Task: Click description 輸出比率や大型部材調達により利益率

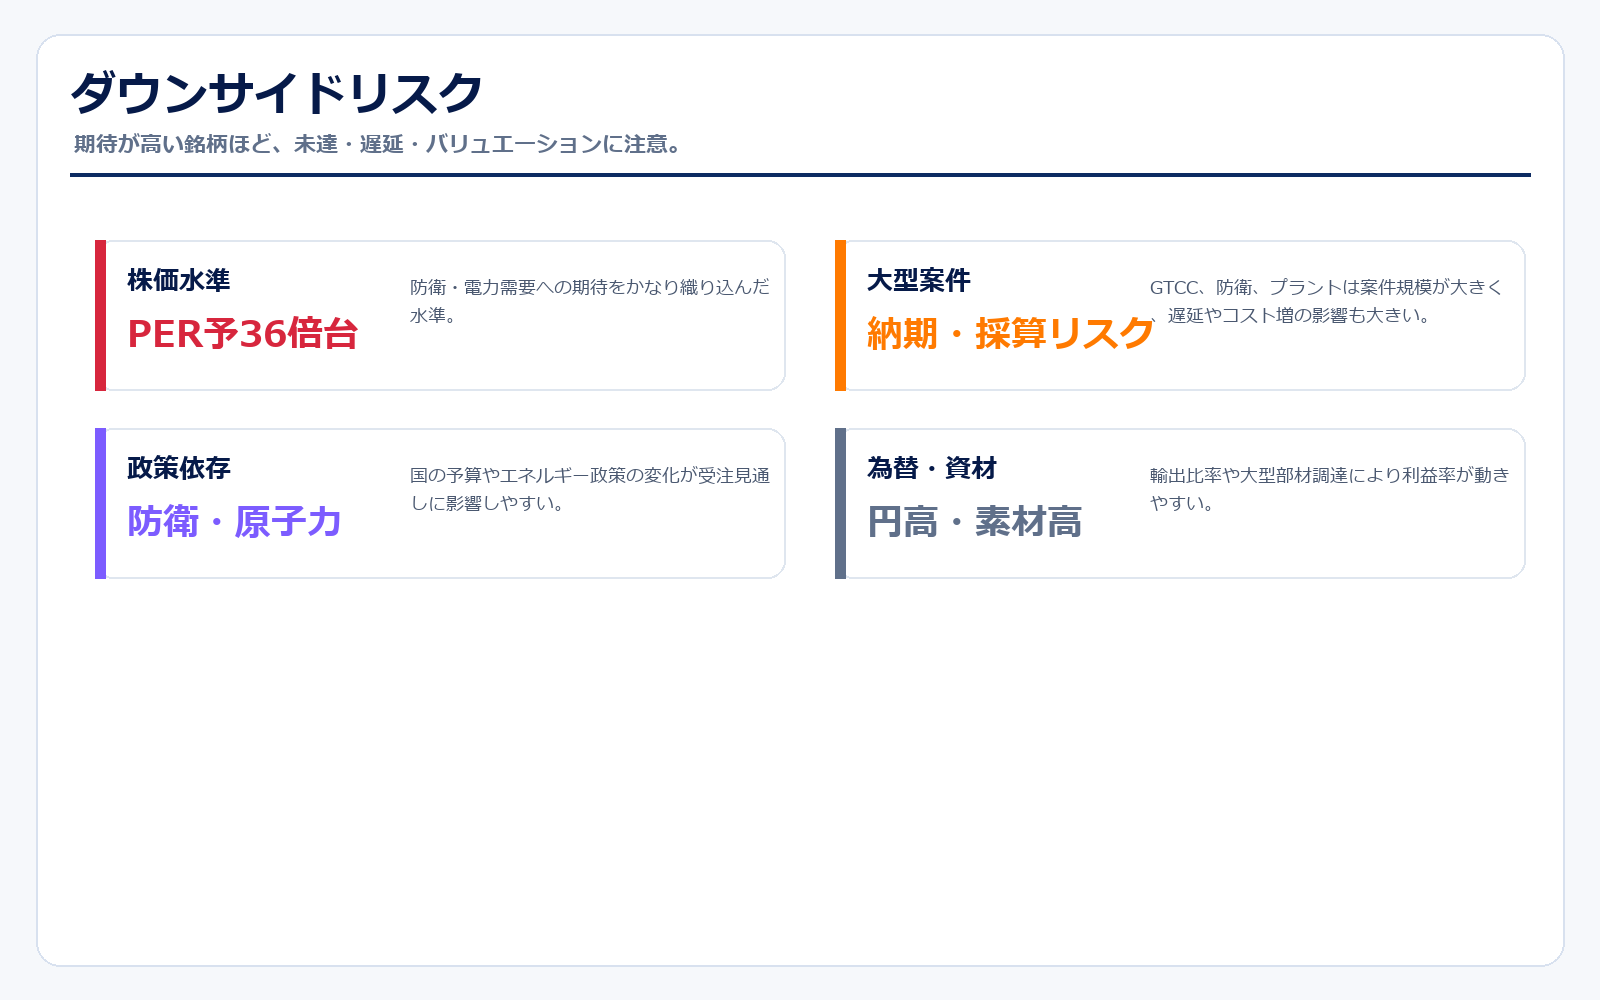Action: coord(1330,489)
